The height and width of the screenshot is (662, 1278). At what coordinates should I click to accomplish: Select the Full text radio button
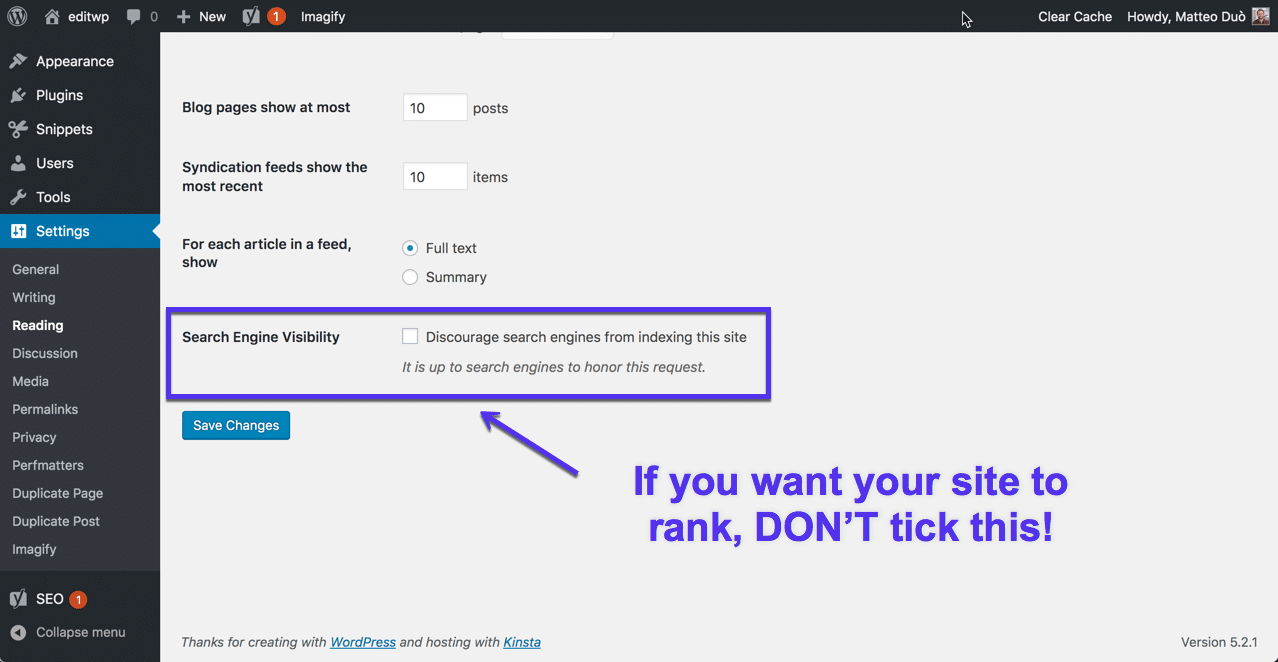(409, 248)
